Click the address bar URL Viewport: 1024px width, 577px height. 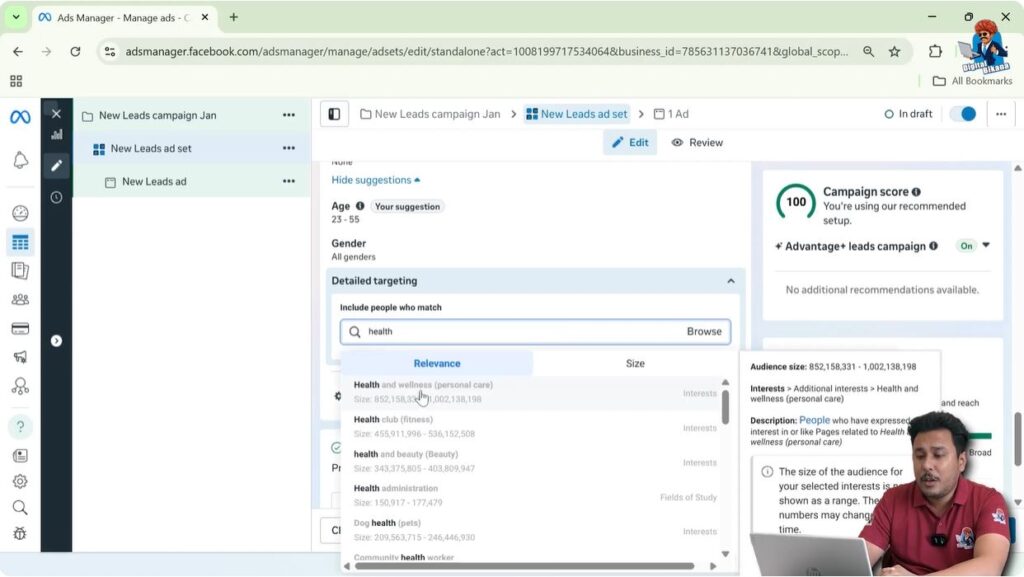pos(487,52)
